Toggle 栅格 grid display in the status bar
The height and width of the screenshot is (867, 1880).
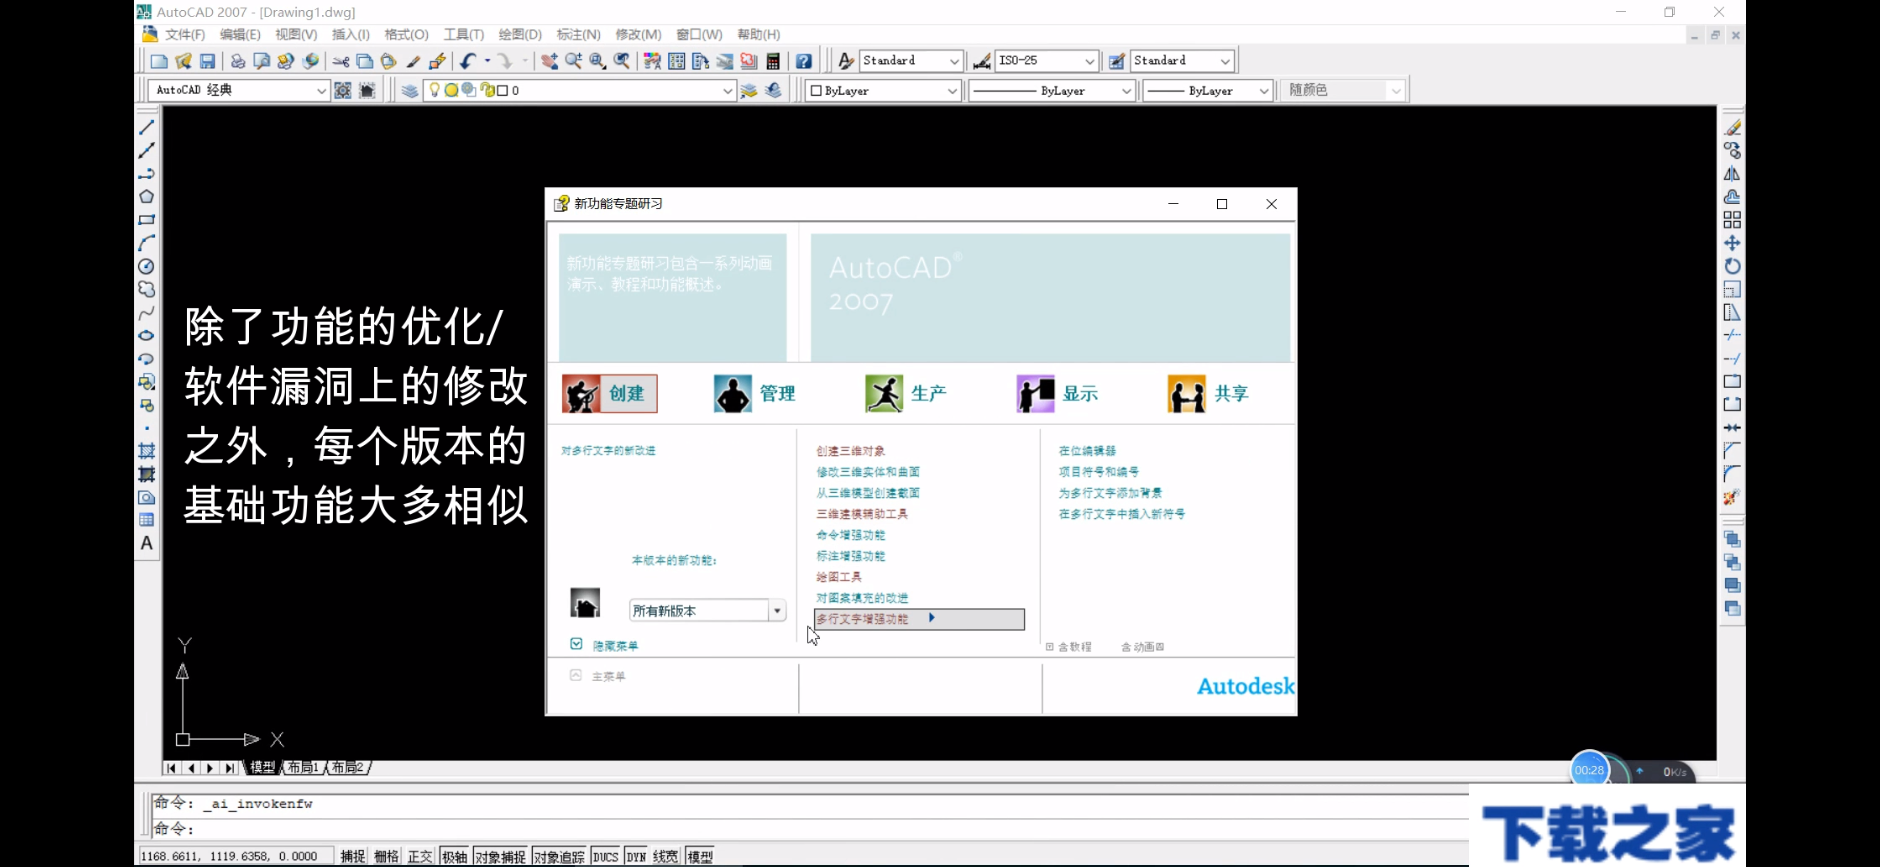click(x=387, y=856)
